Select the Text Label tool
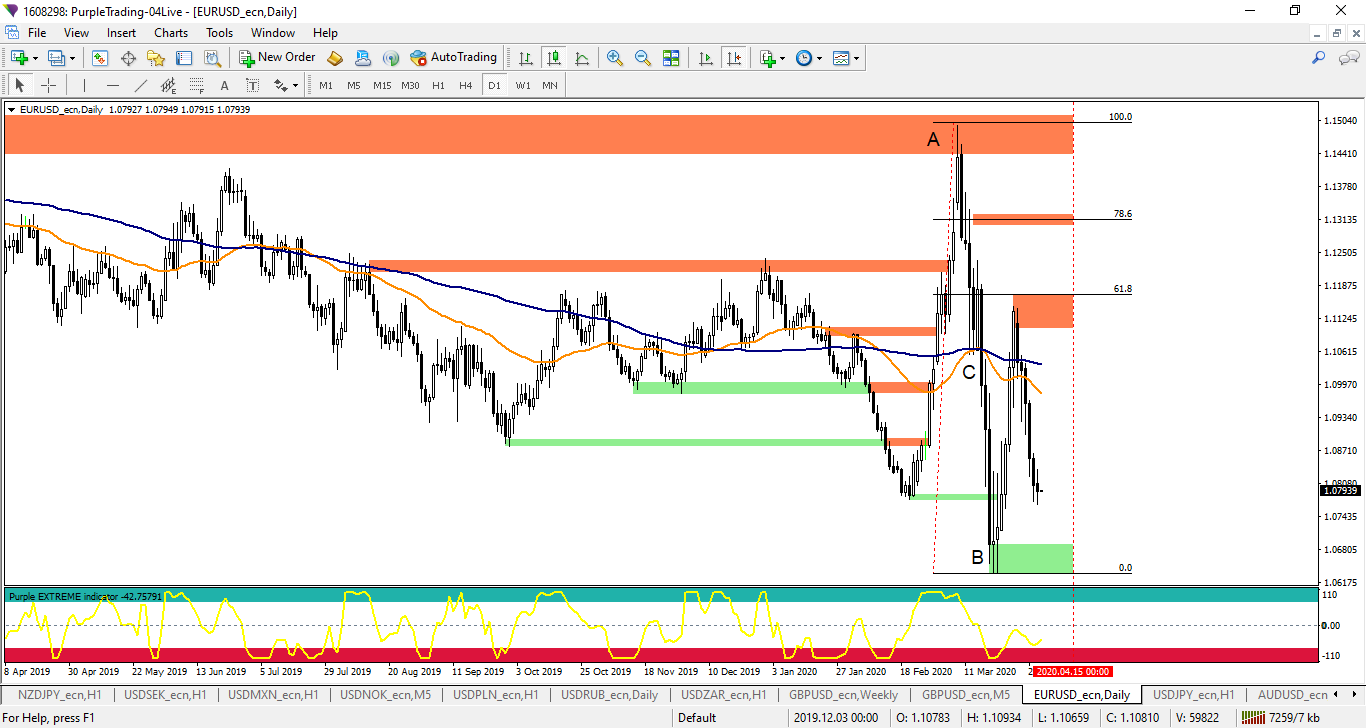 252,85
